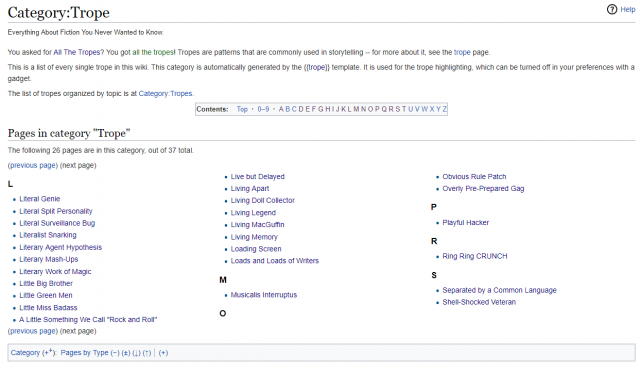Open Little Big Brother page
The width and height of the screenshot is (640, 368).
[x=46, y=283]
